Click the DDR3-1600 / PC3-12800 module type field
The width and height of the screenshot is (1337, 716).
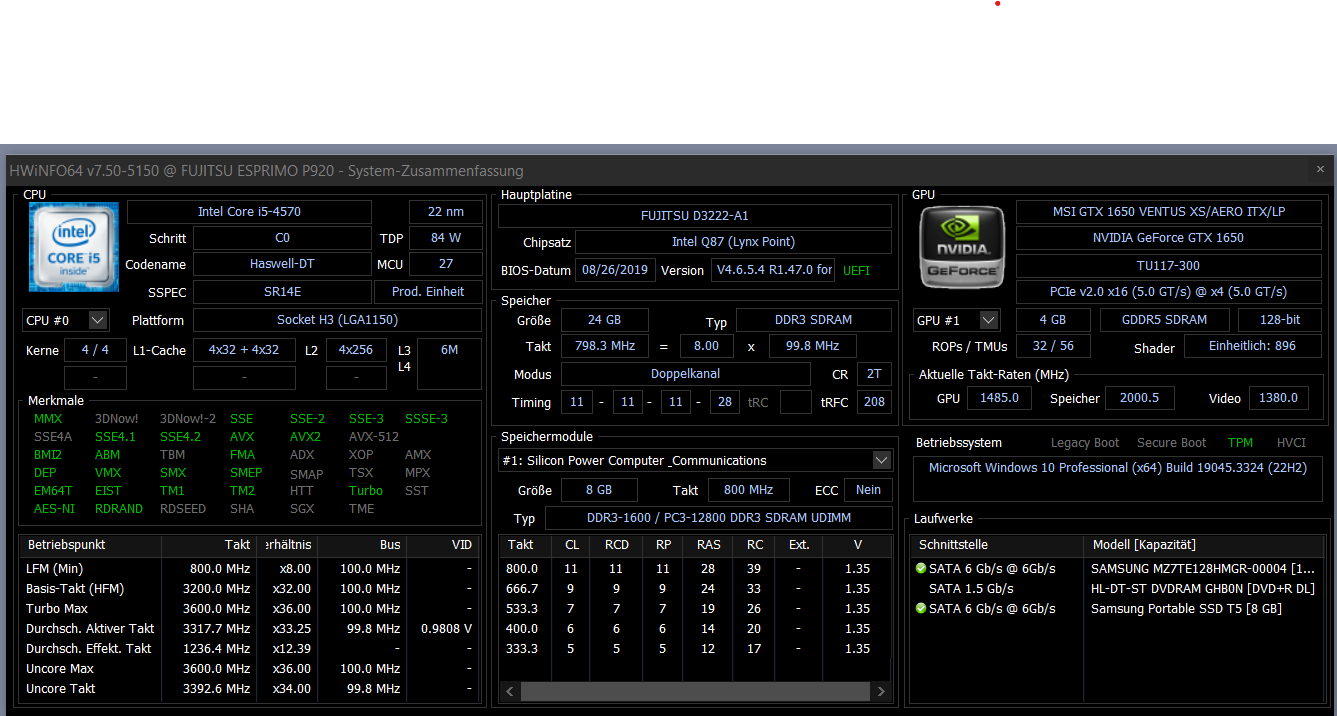pos(718,519)
